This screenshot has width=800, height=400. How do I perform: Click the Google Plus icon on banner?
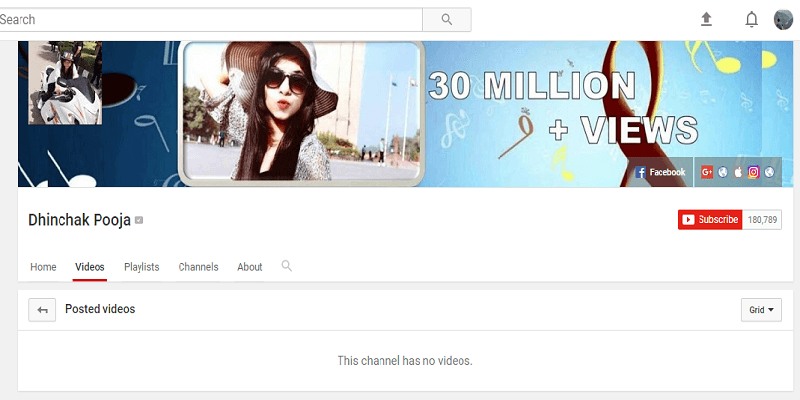pyautogui.click(x=707, y=172)
